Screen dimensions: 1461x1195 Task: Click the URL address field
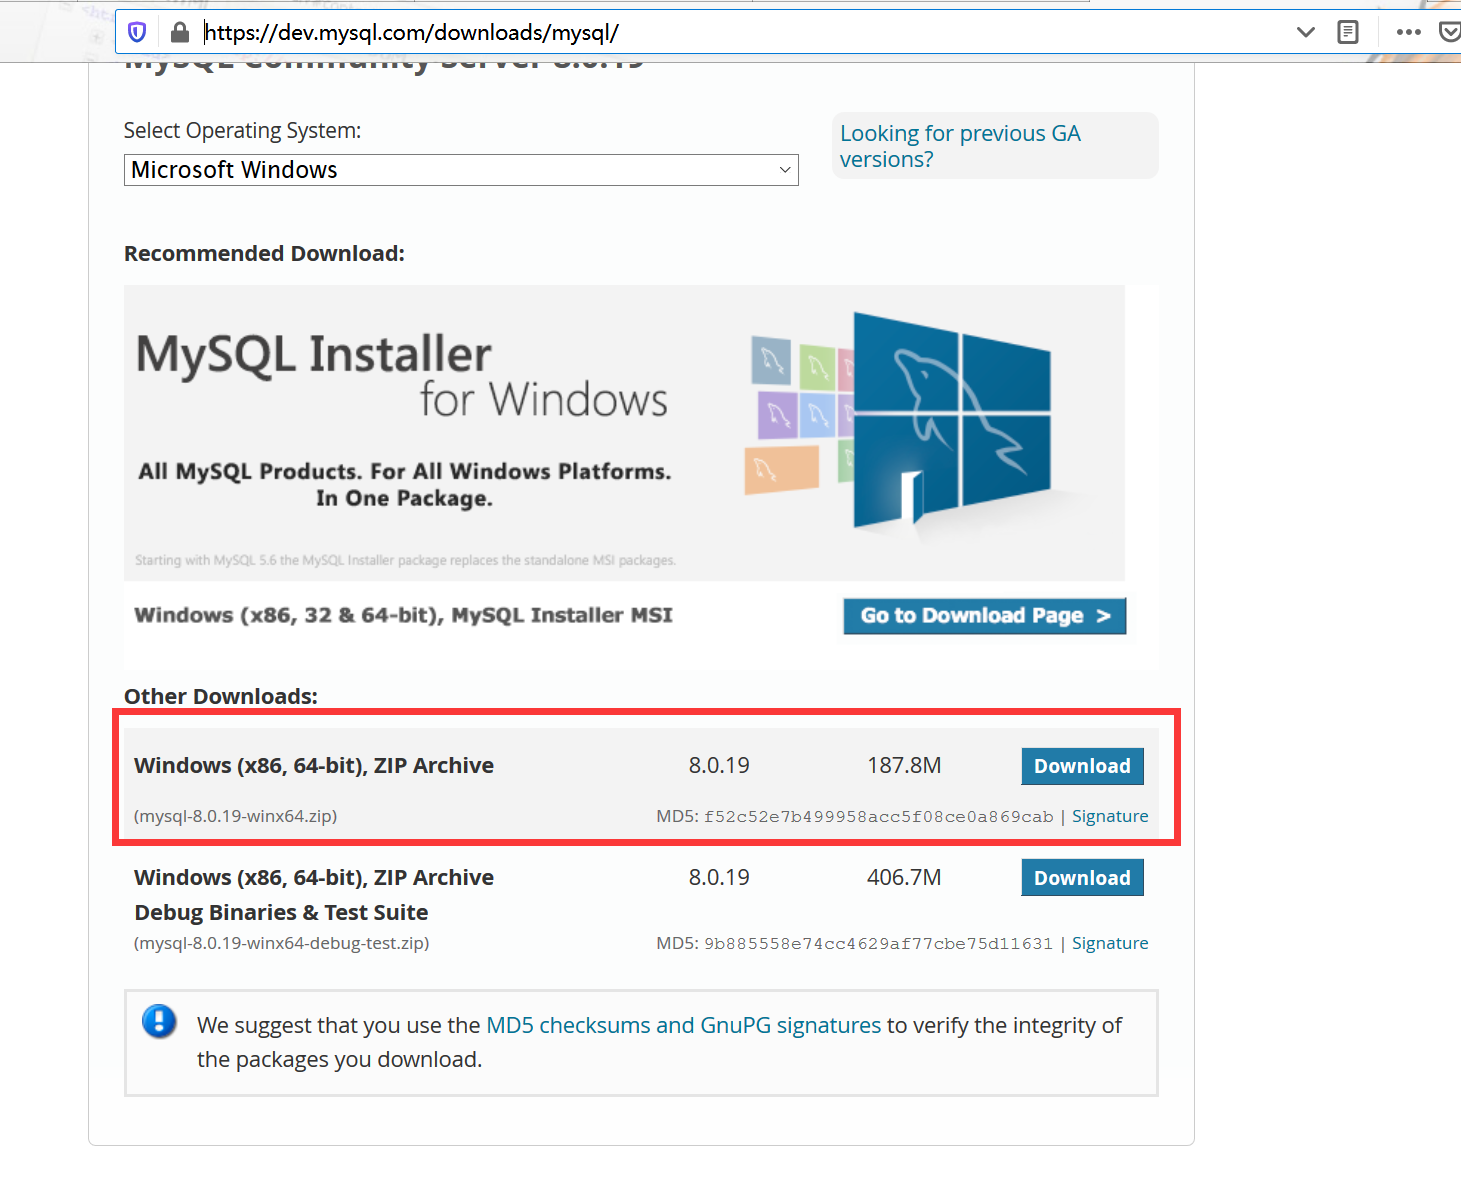[740, 32]
